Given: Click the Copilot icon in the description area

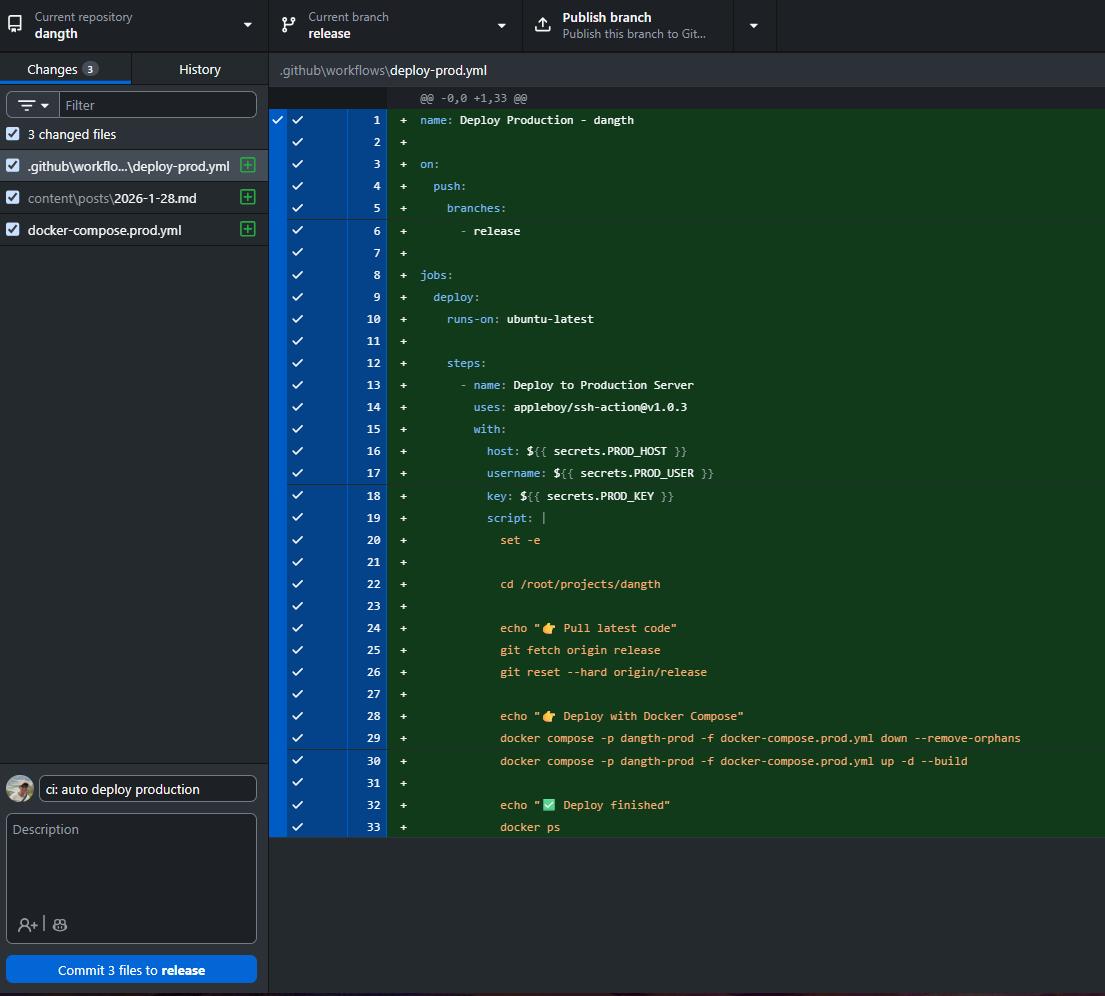Looking at the screenshot, I should click(59, 925).
